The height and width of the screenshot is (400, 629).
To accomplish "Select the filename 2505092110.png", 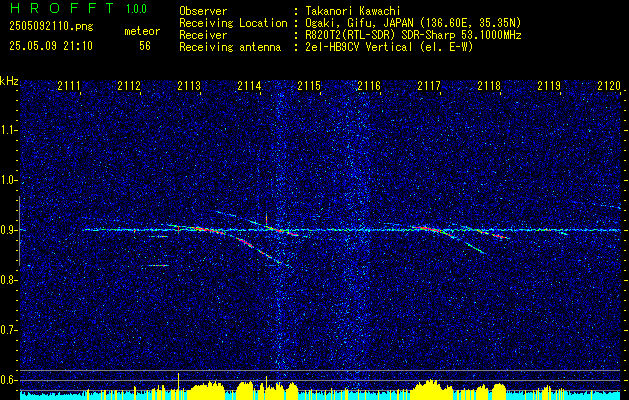I will click(x=51, y=27).
